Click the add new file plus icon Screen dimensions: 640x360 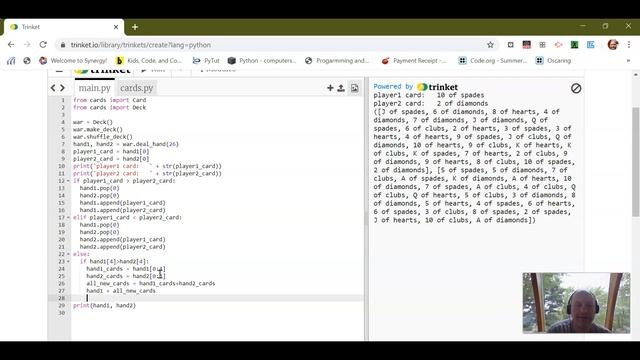pos(330,88)
